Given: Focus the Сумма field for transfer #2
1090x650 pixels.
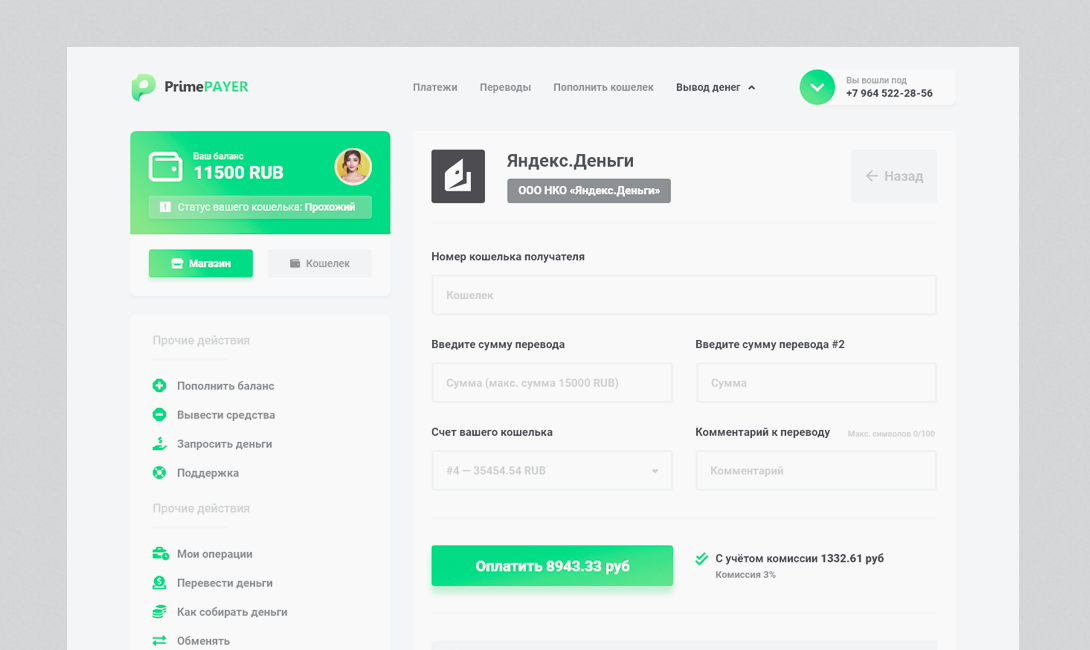Looking at the screenshot, I should (816, 383).
